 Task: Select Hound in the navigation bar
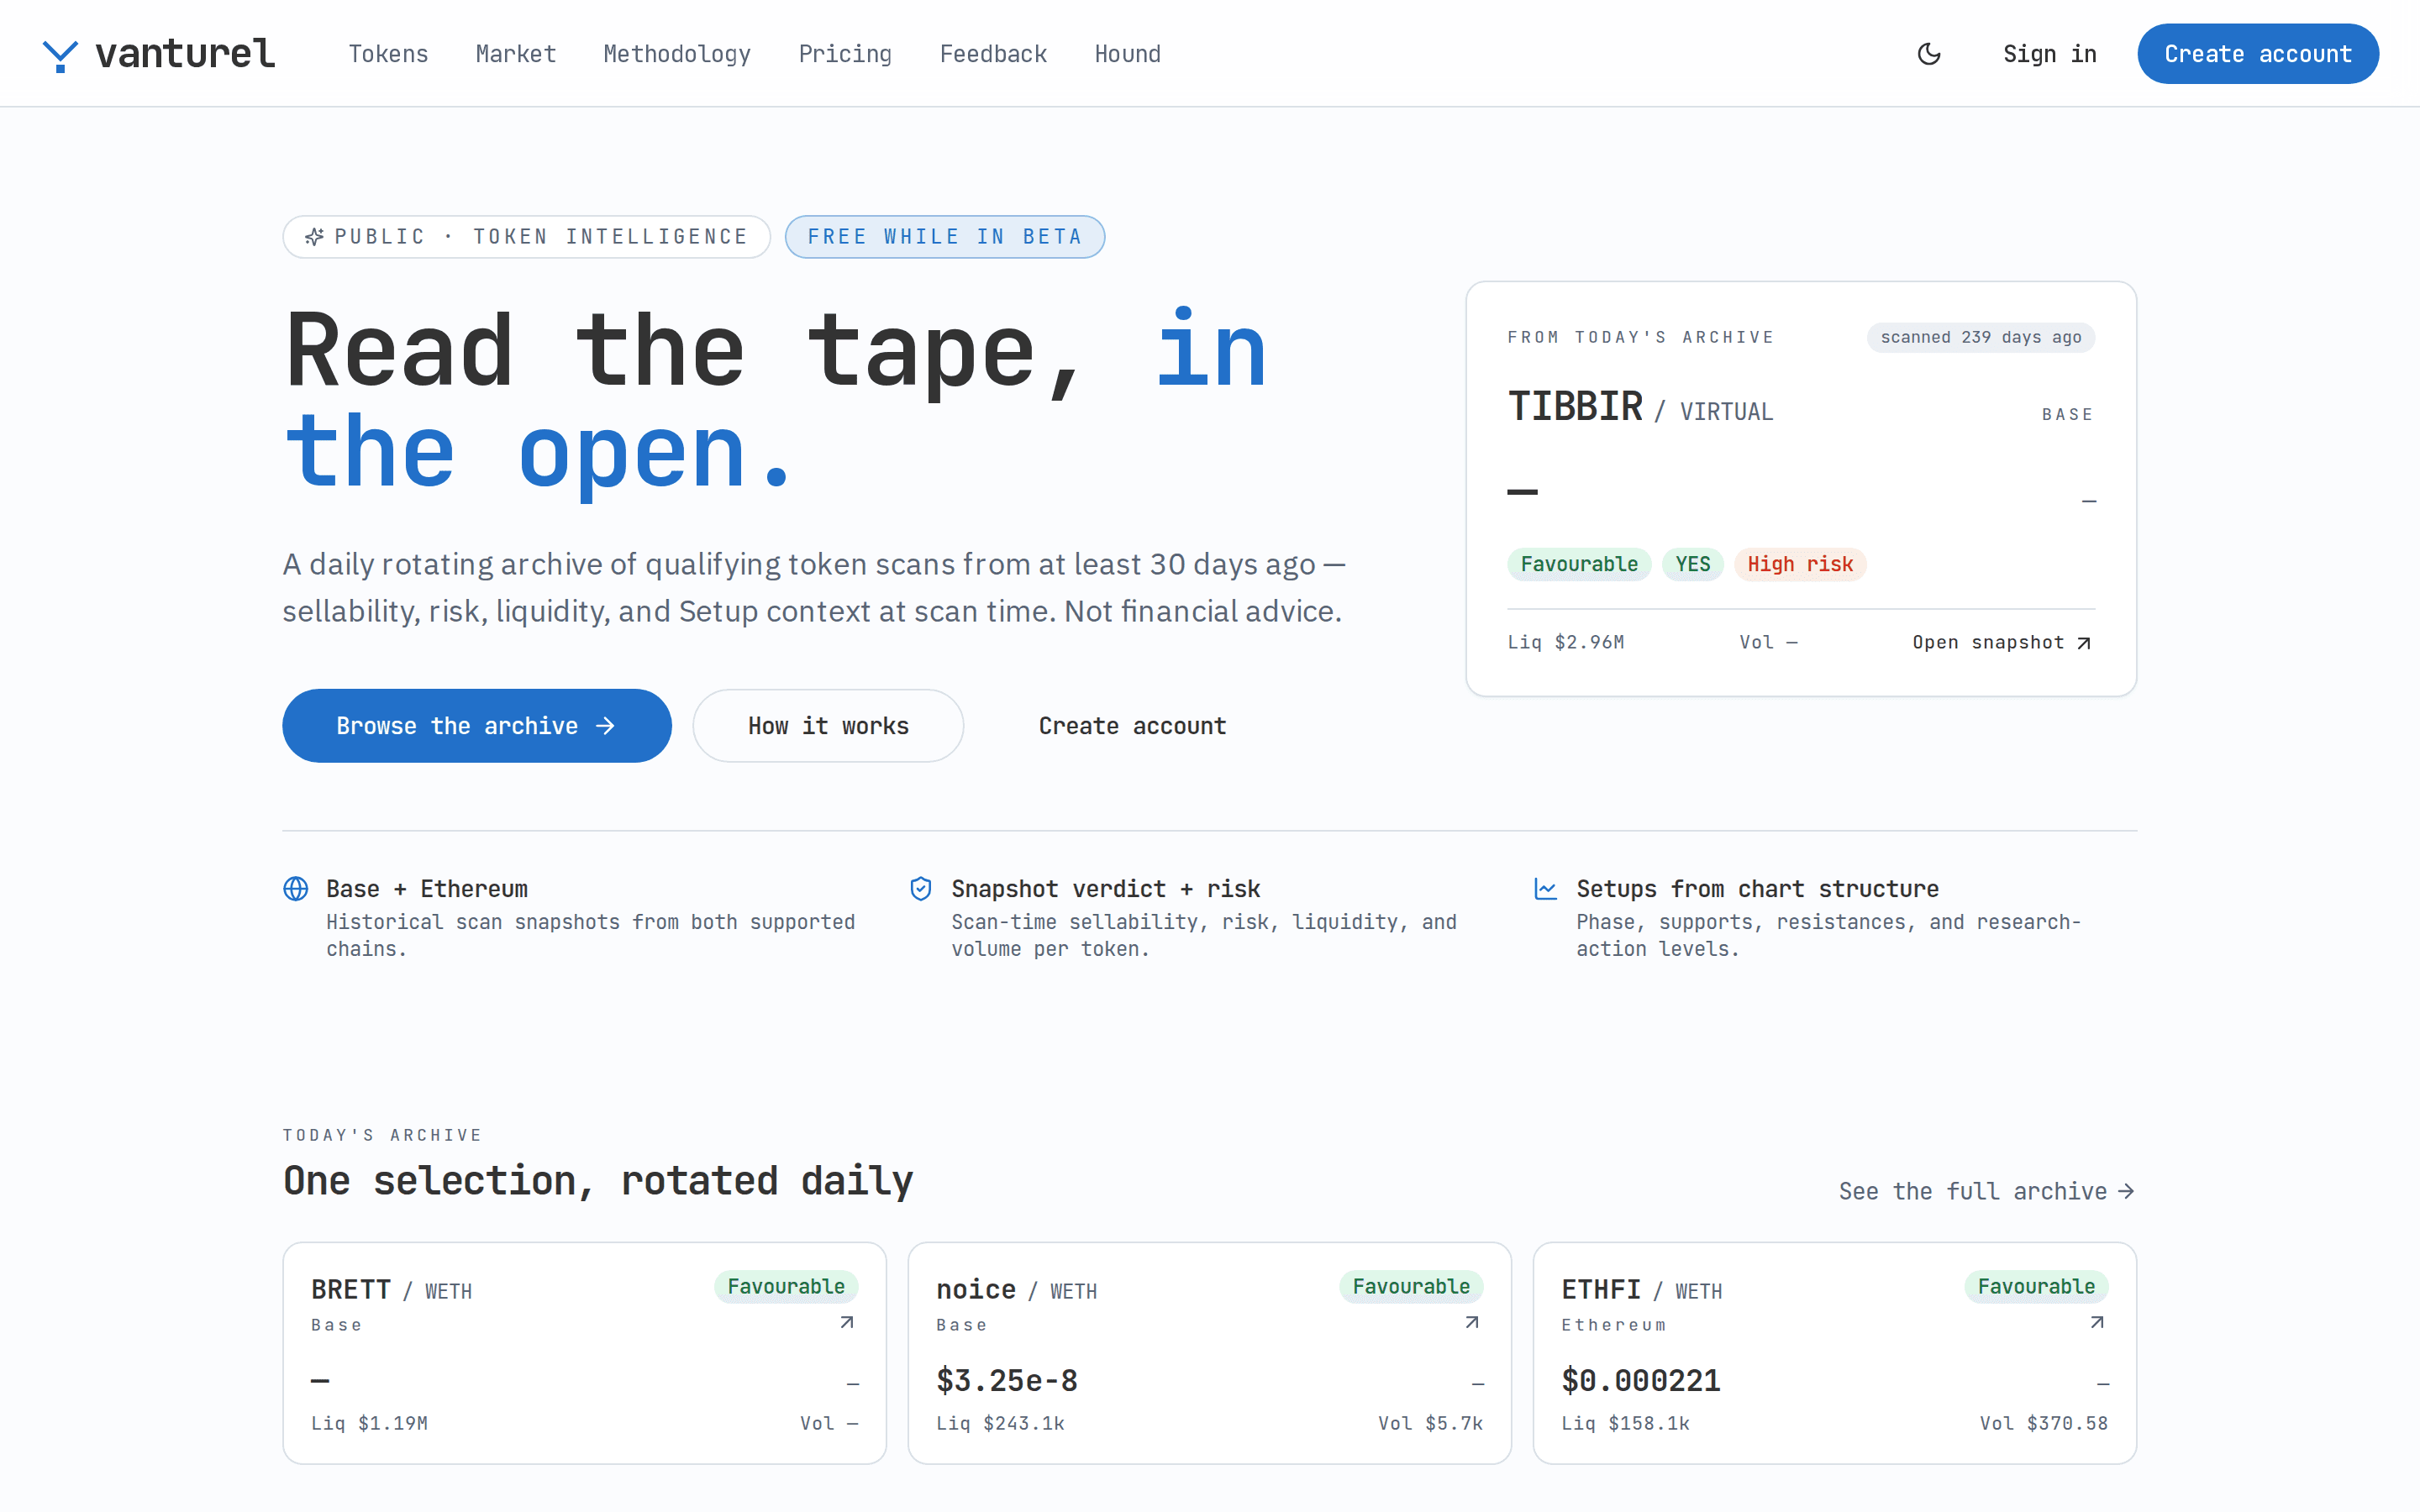click(x=1127, y=54)
